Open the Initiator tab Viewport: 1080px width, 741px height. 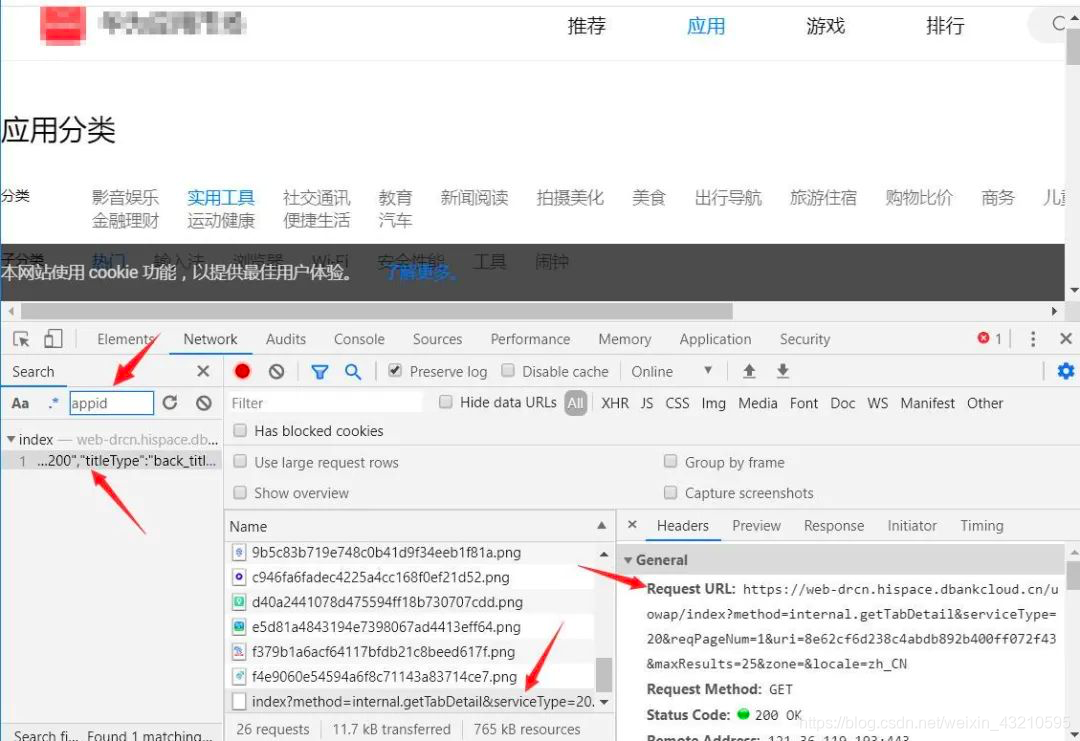click(912, 525)
